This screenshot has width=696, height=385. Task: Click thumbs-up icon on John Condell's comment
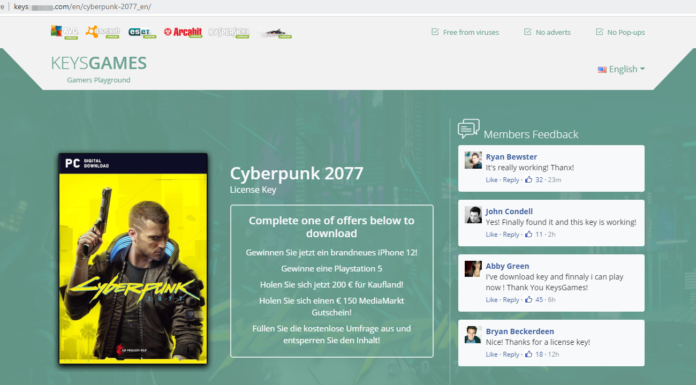pyautogui.click(x=529, y=234)
